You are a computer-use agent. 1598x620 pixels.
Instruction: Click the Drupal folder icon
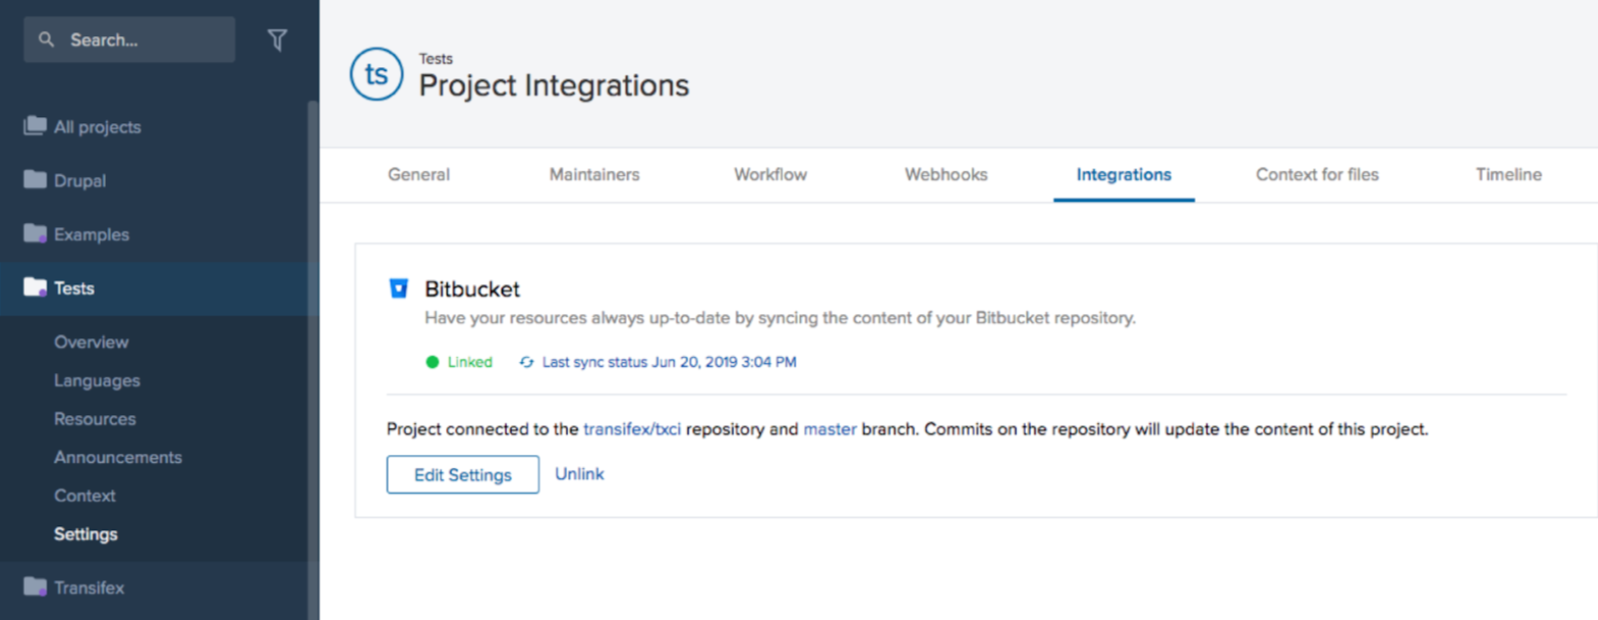(35, 179)
